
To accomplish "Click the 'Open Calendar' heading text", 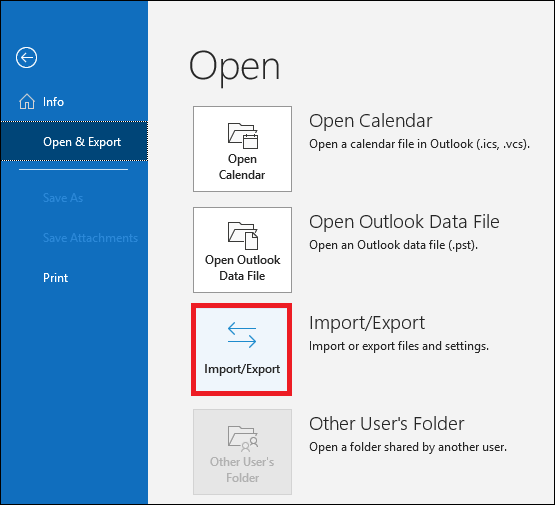I will 371,121.
